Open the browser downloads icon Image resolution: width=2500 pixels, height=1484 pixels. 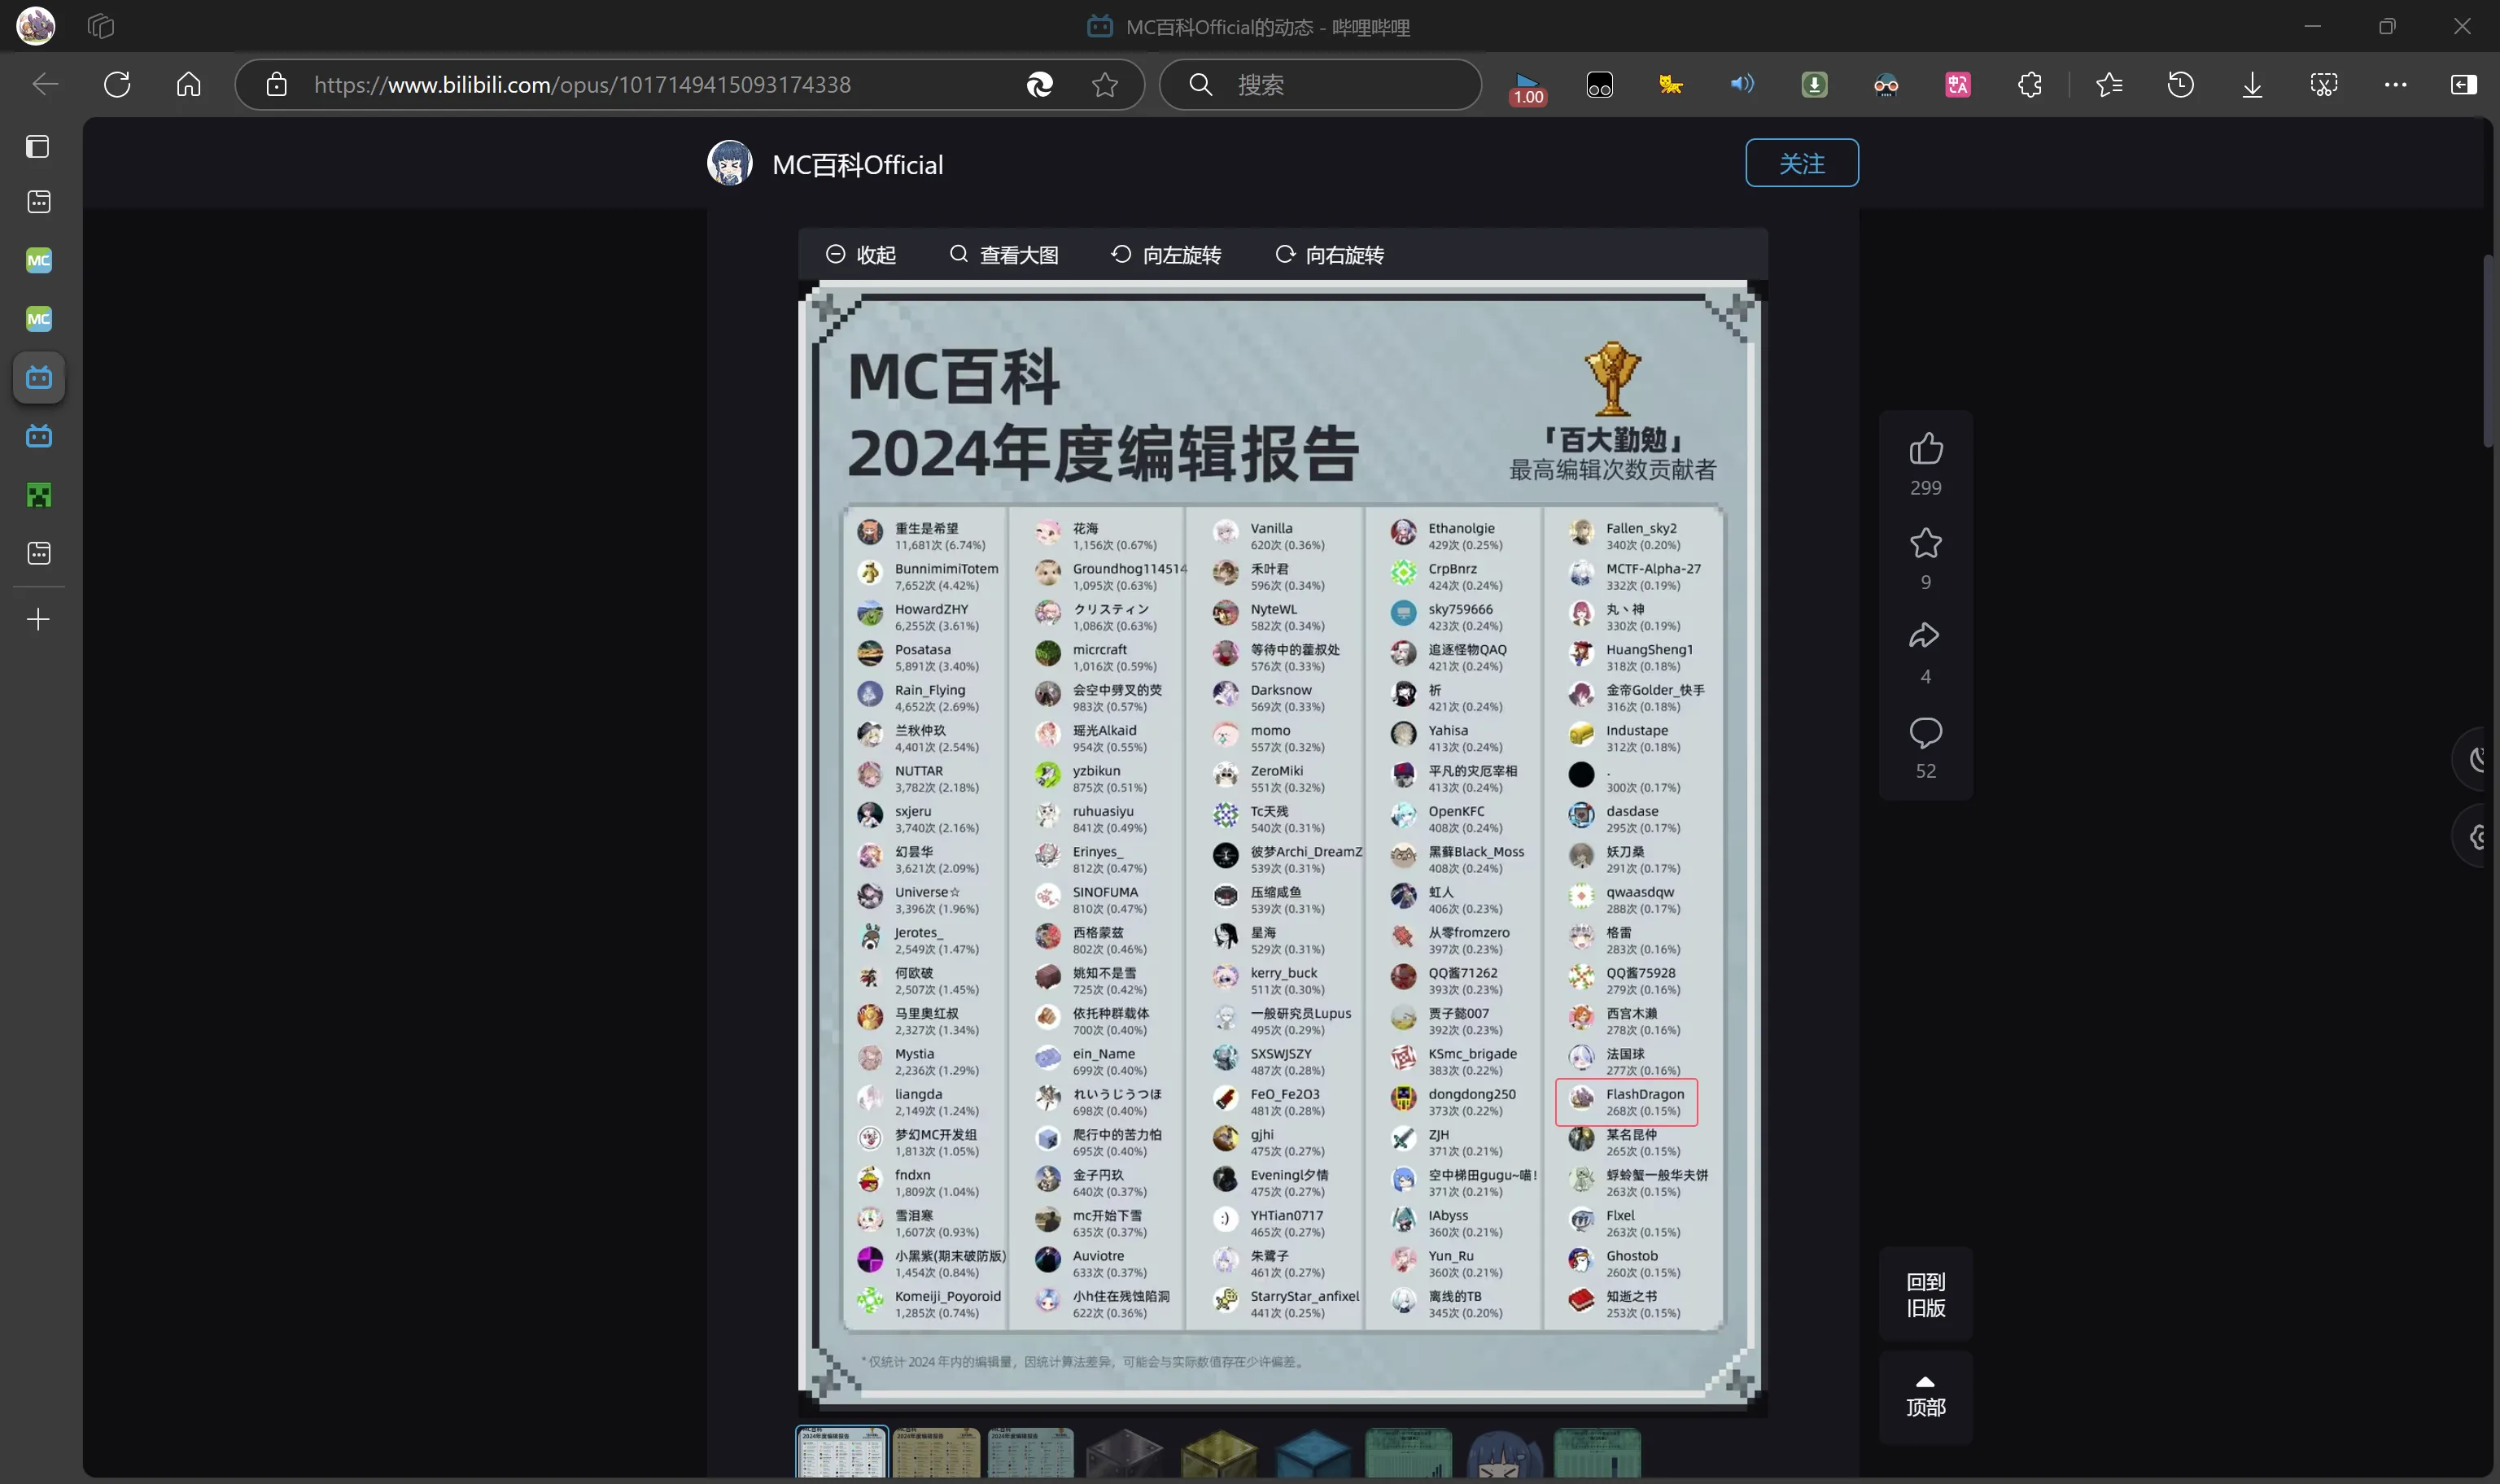click(2251, 84)
